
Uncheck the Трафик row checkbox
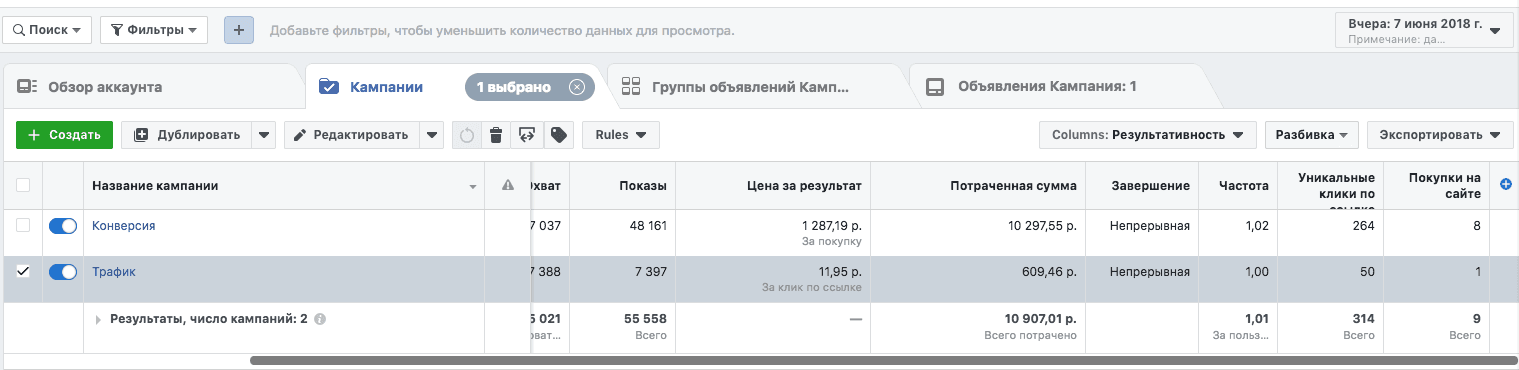tap(23, 272)
